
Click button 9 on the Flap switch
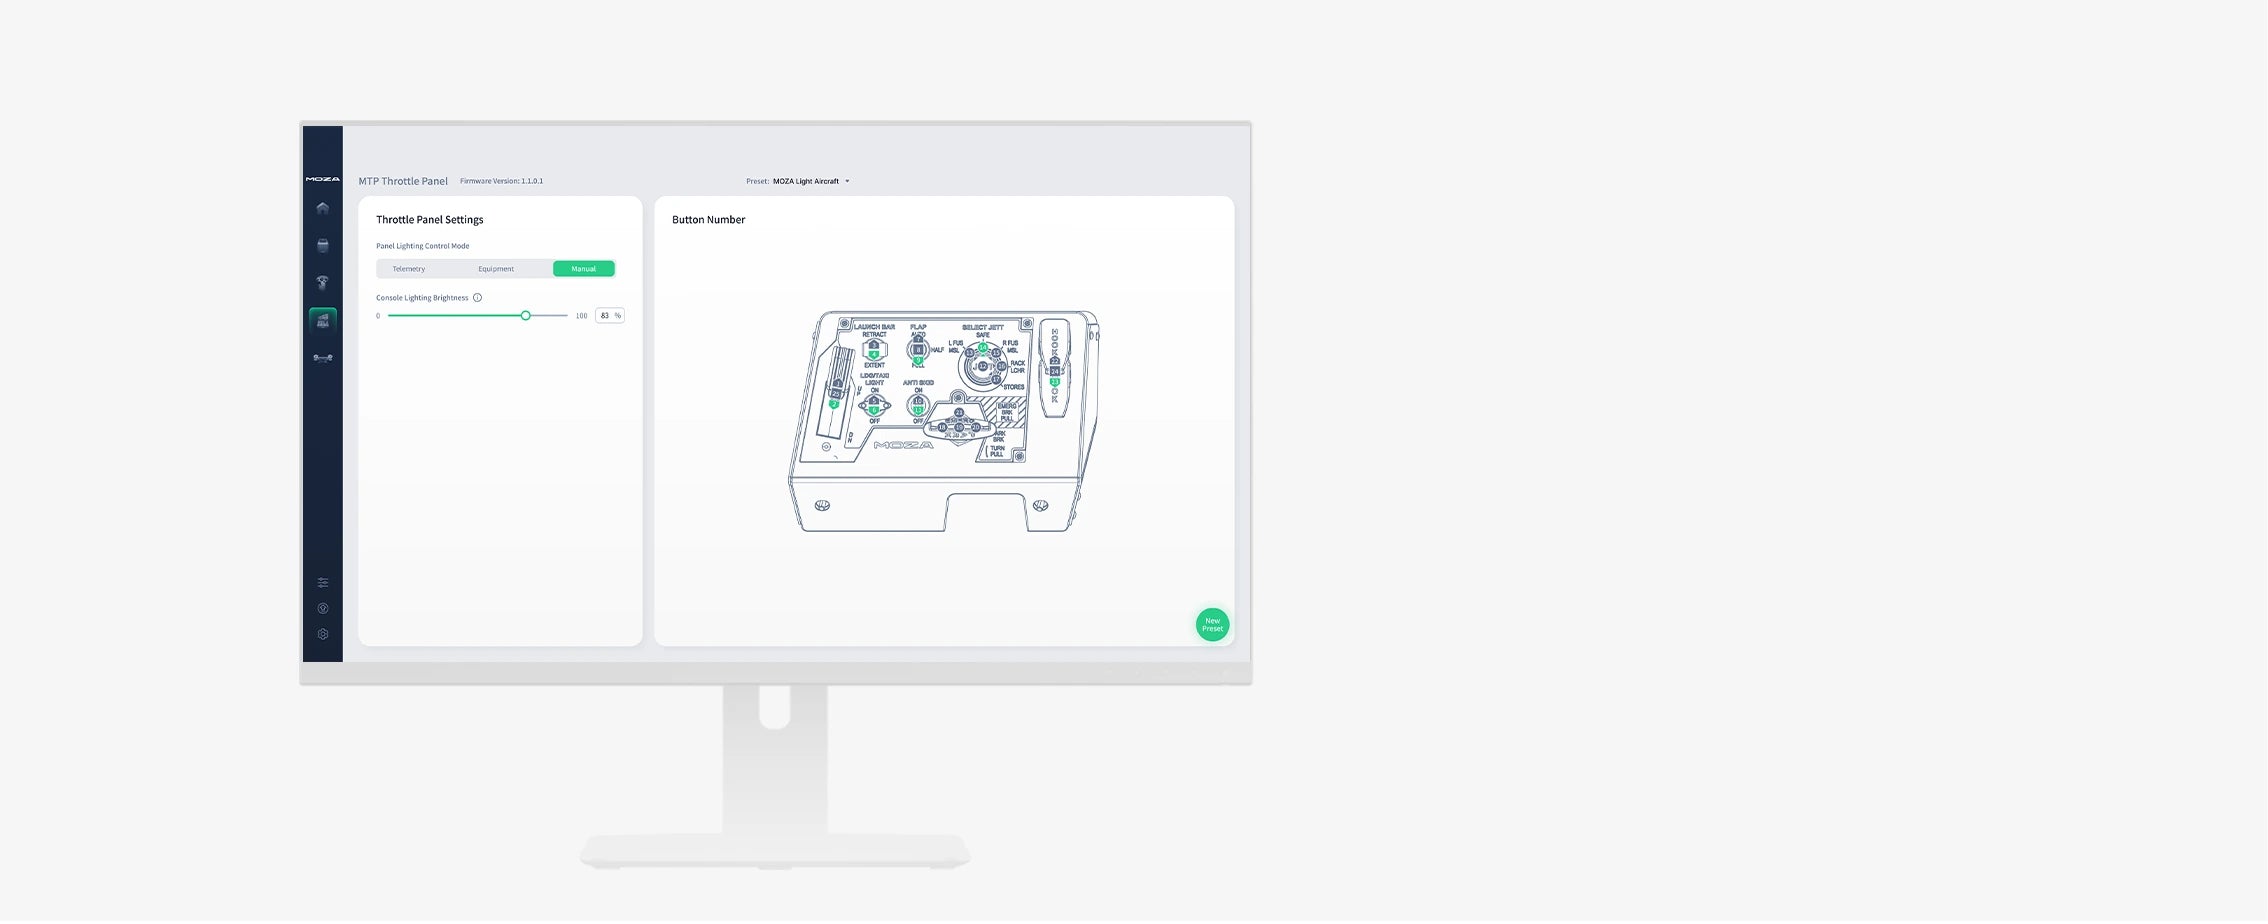tap(918, 361)
